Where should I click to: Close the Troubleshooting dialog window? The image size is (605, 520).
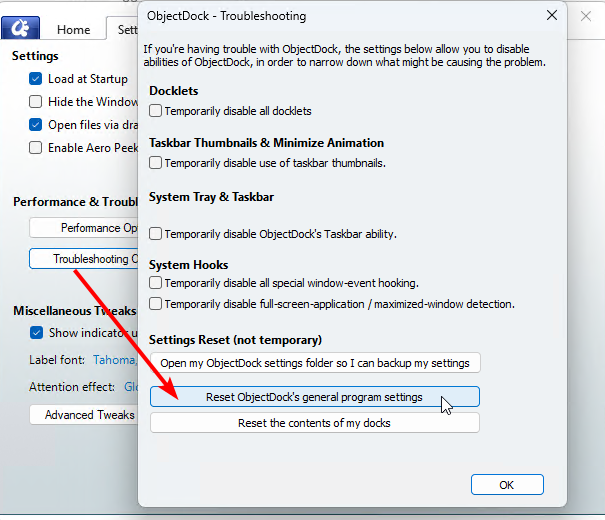551,16
